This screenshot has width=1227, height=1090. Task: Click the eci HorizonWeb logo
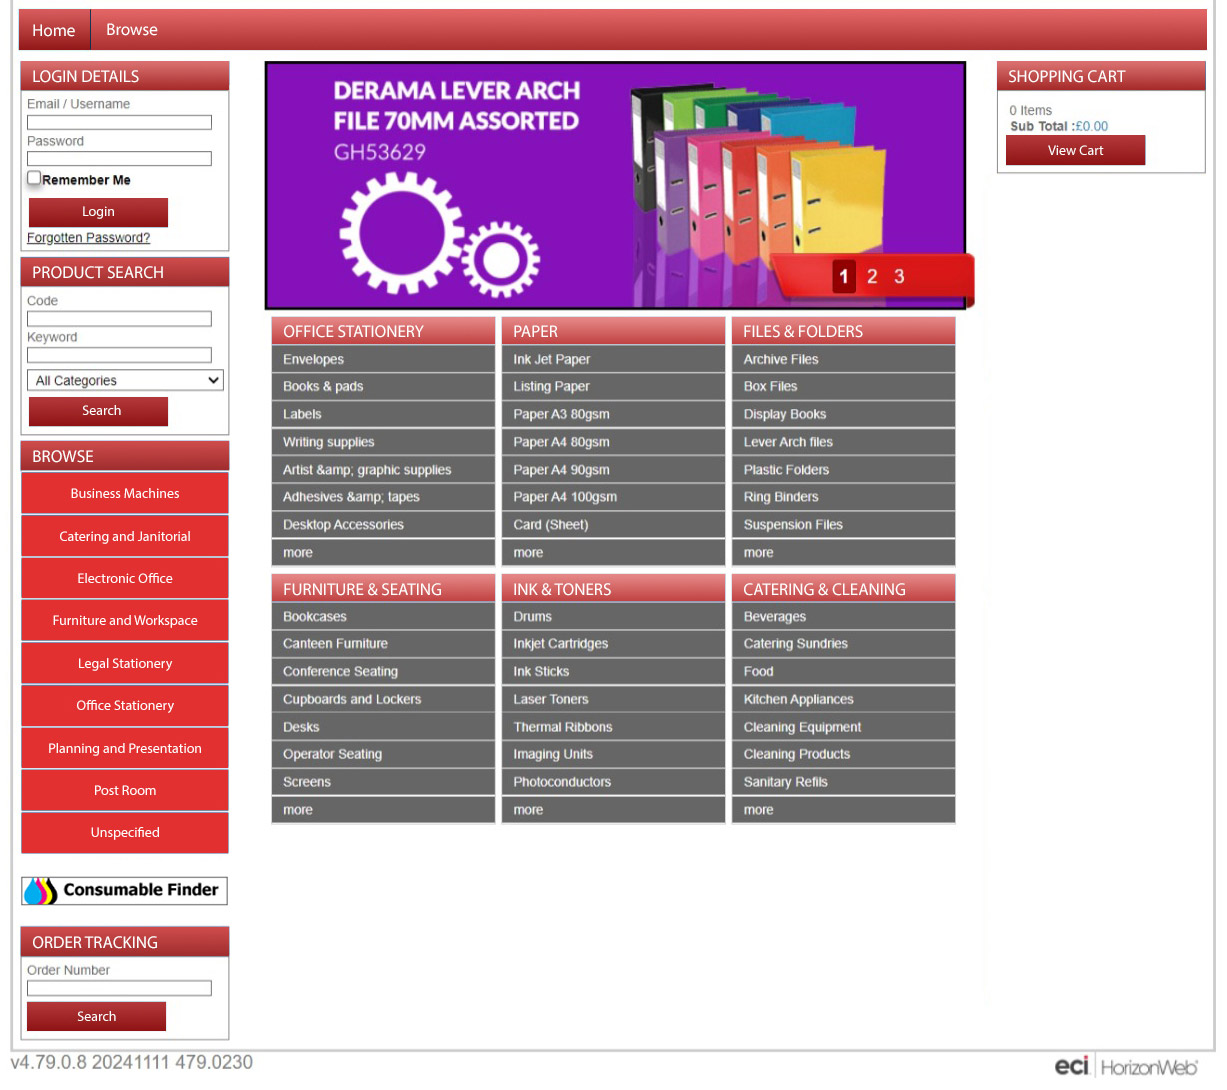(1127, 1067)
